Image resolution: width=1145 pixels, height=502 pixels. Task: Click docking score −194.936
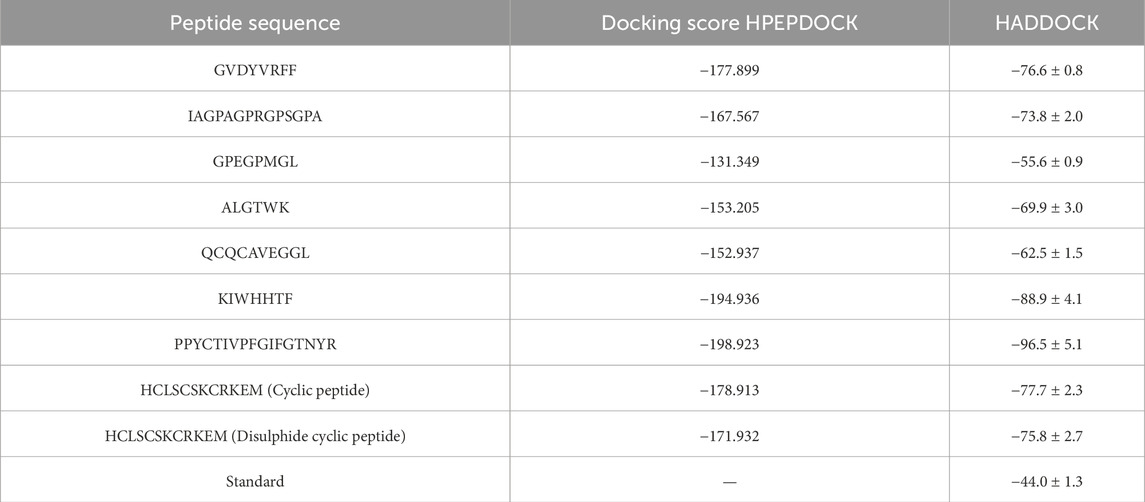pyautogui.click(x=729, y=298)
